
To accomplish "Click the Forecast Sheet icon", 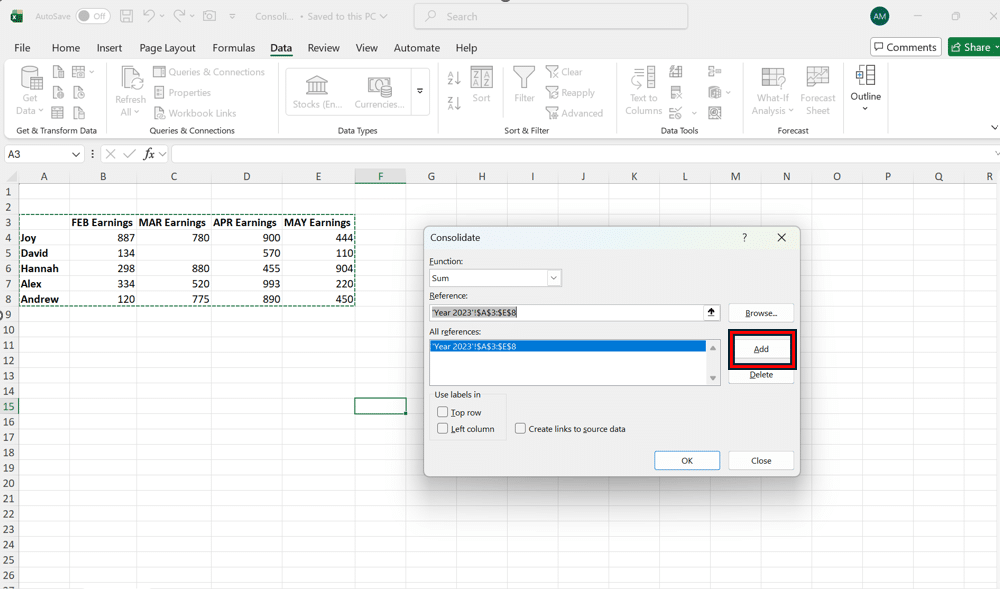I will (x=817, y=90).
